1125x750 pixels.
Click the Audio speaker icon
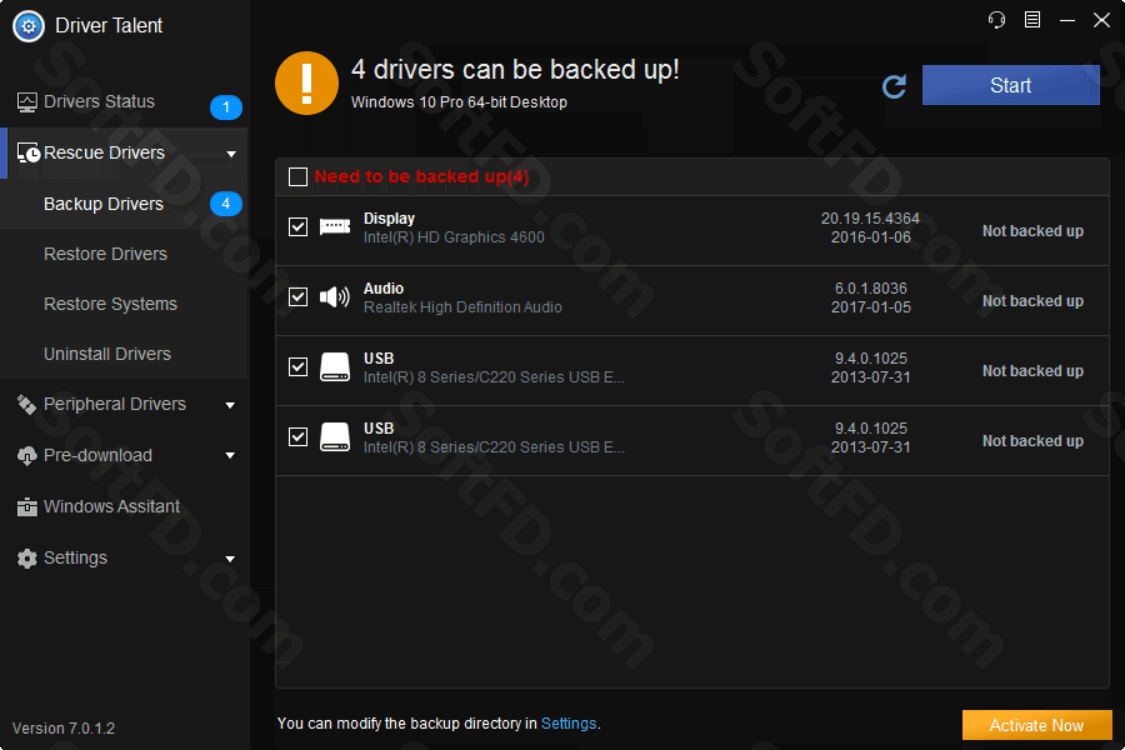334,296
